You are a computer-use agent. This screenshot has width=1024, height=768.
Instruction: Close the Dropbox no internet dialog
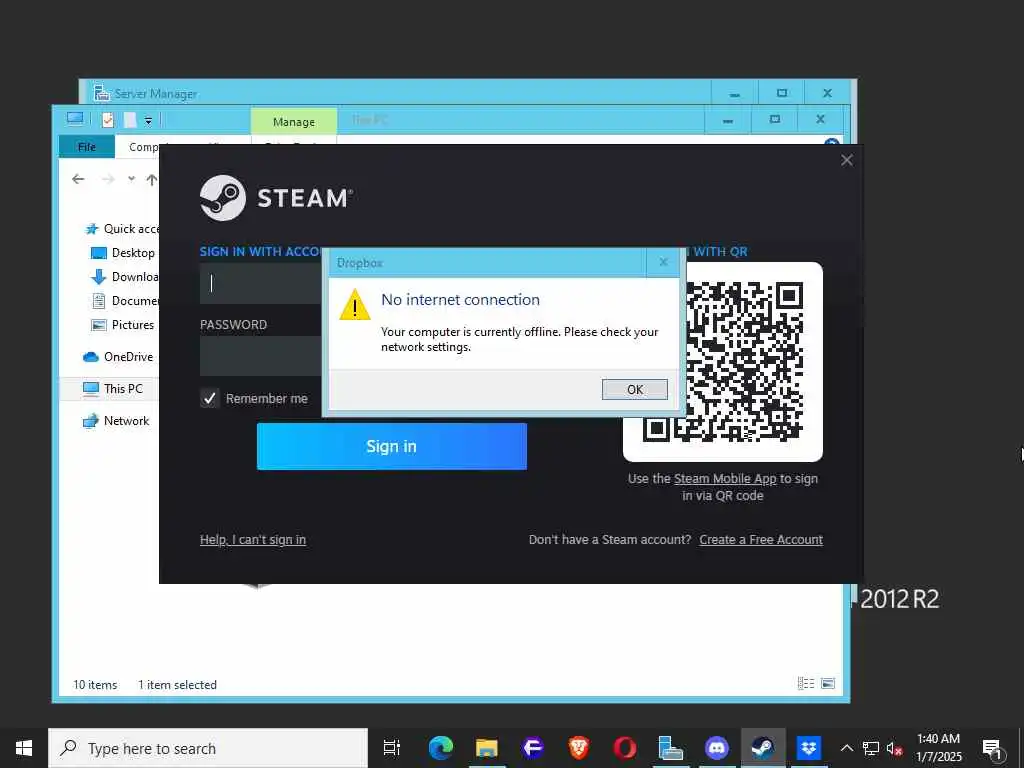[663, 262]
